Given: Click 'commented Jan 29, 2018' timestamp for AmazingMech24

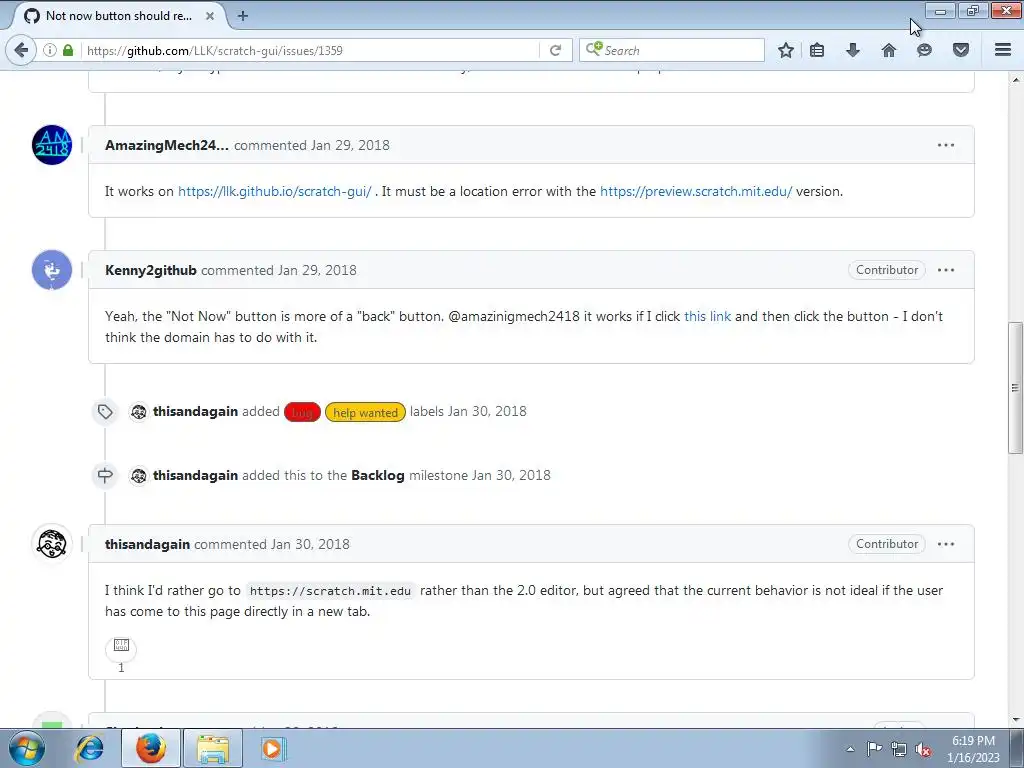Looking at the screenshot, I should pos(312,145).
